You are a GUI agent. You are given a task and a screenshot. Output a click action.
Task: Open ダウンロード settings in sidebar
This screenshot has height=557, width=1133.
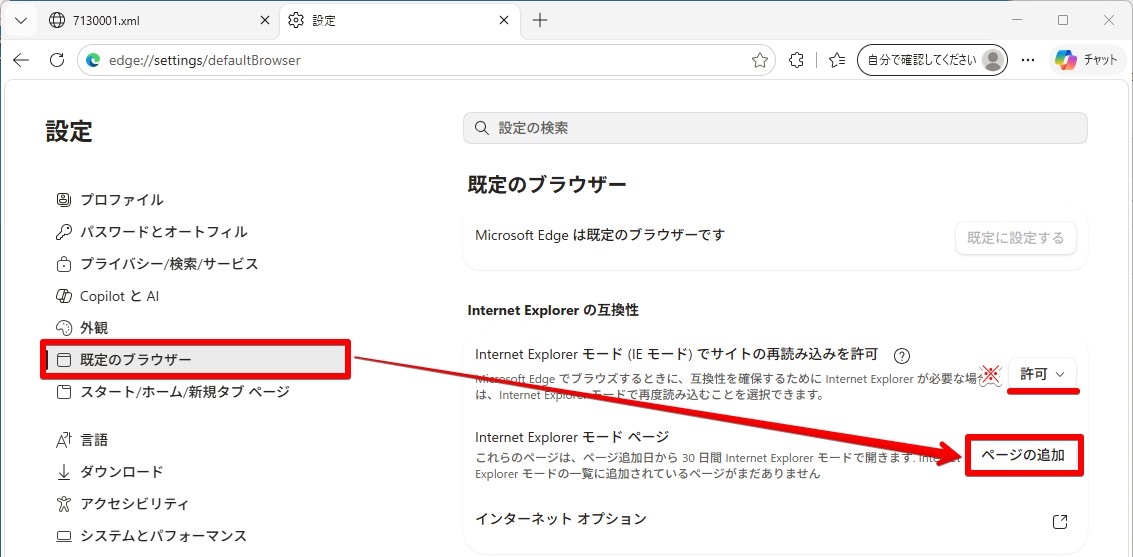[x=110, y=472]
